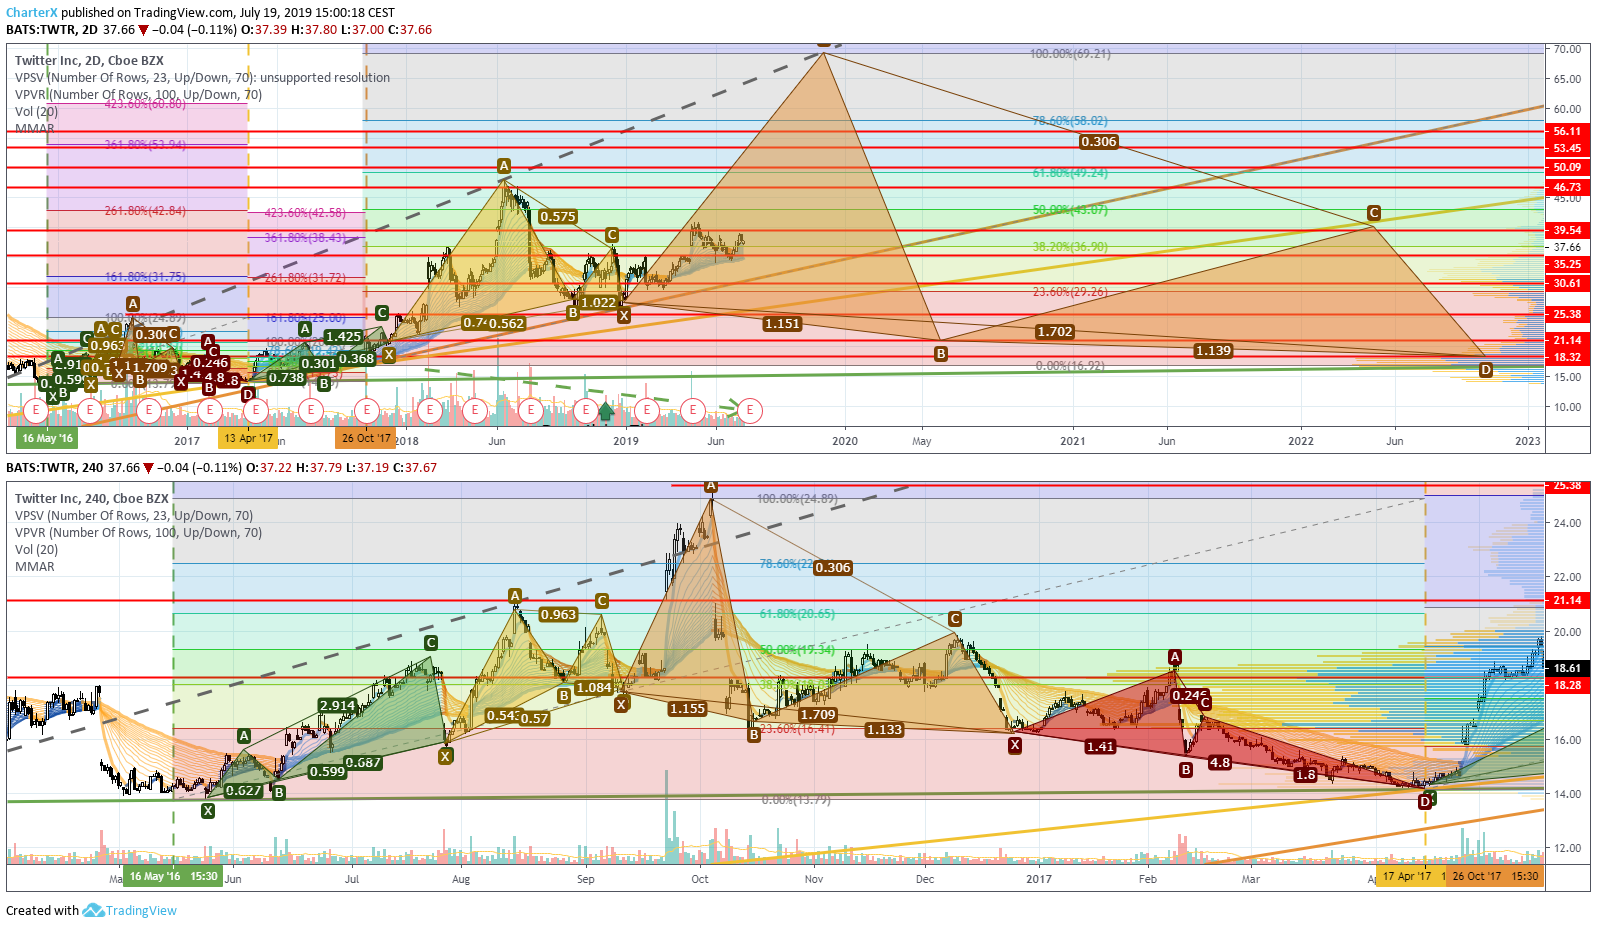Click the 4.8 ratio label on red pattern
Viewport: 1597px width, 928px height.
pos(1220,762)
